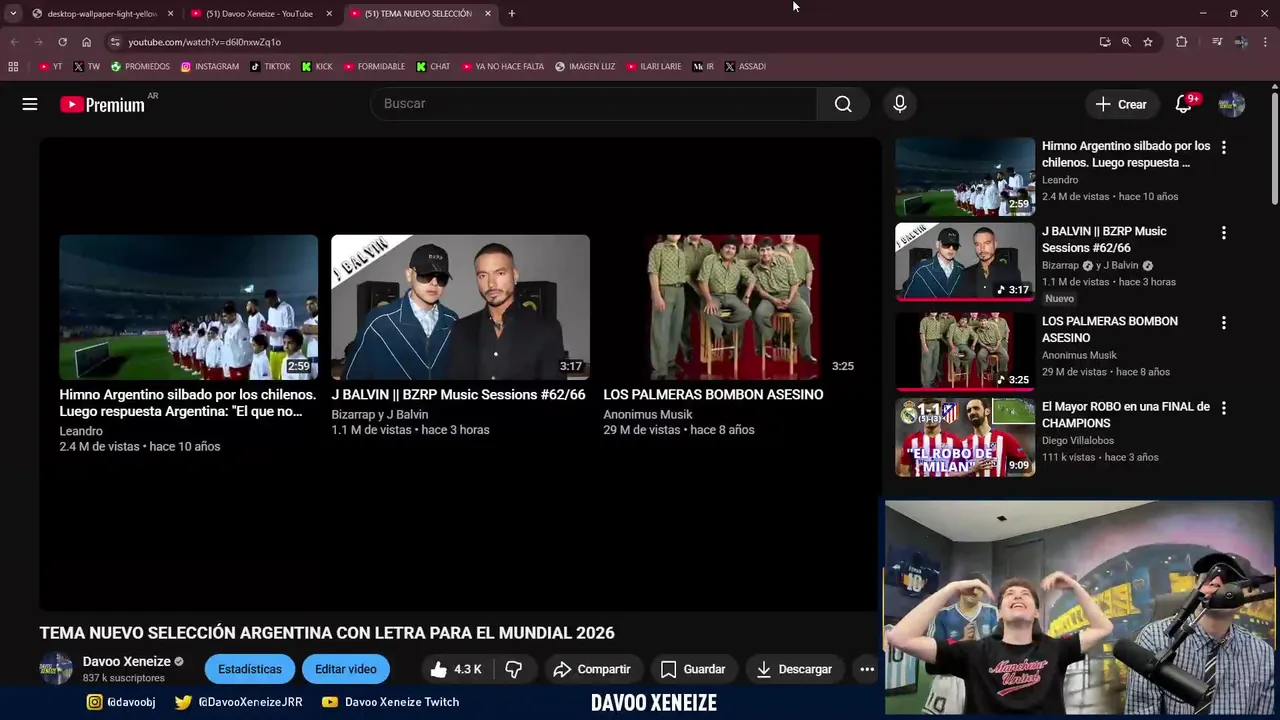Screen dimensions: 1280x720
Task: Click 'Anonimus Musik' sidebar channel name
Action: 1079,355
